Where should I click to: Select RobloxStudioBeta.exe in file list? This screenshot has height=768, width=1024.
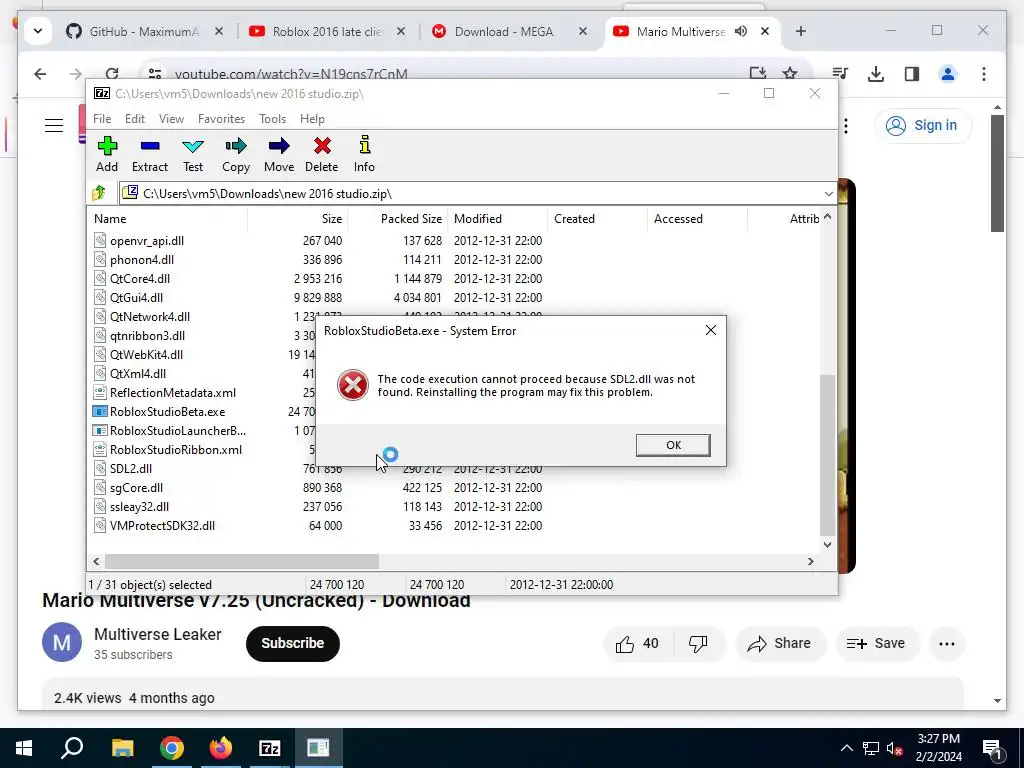(x=167, y=412)
